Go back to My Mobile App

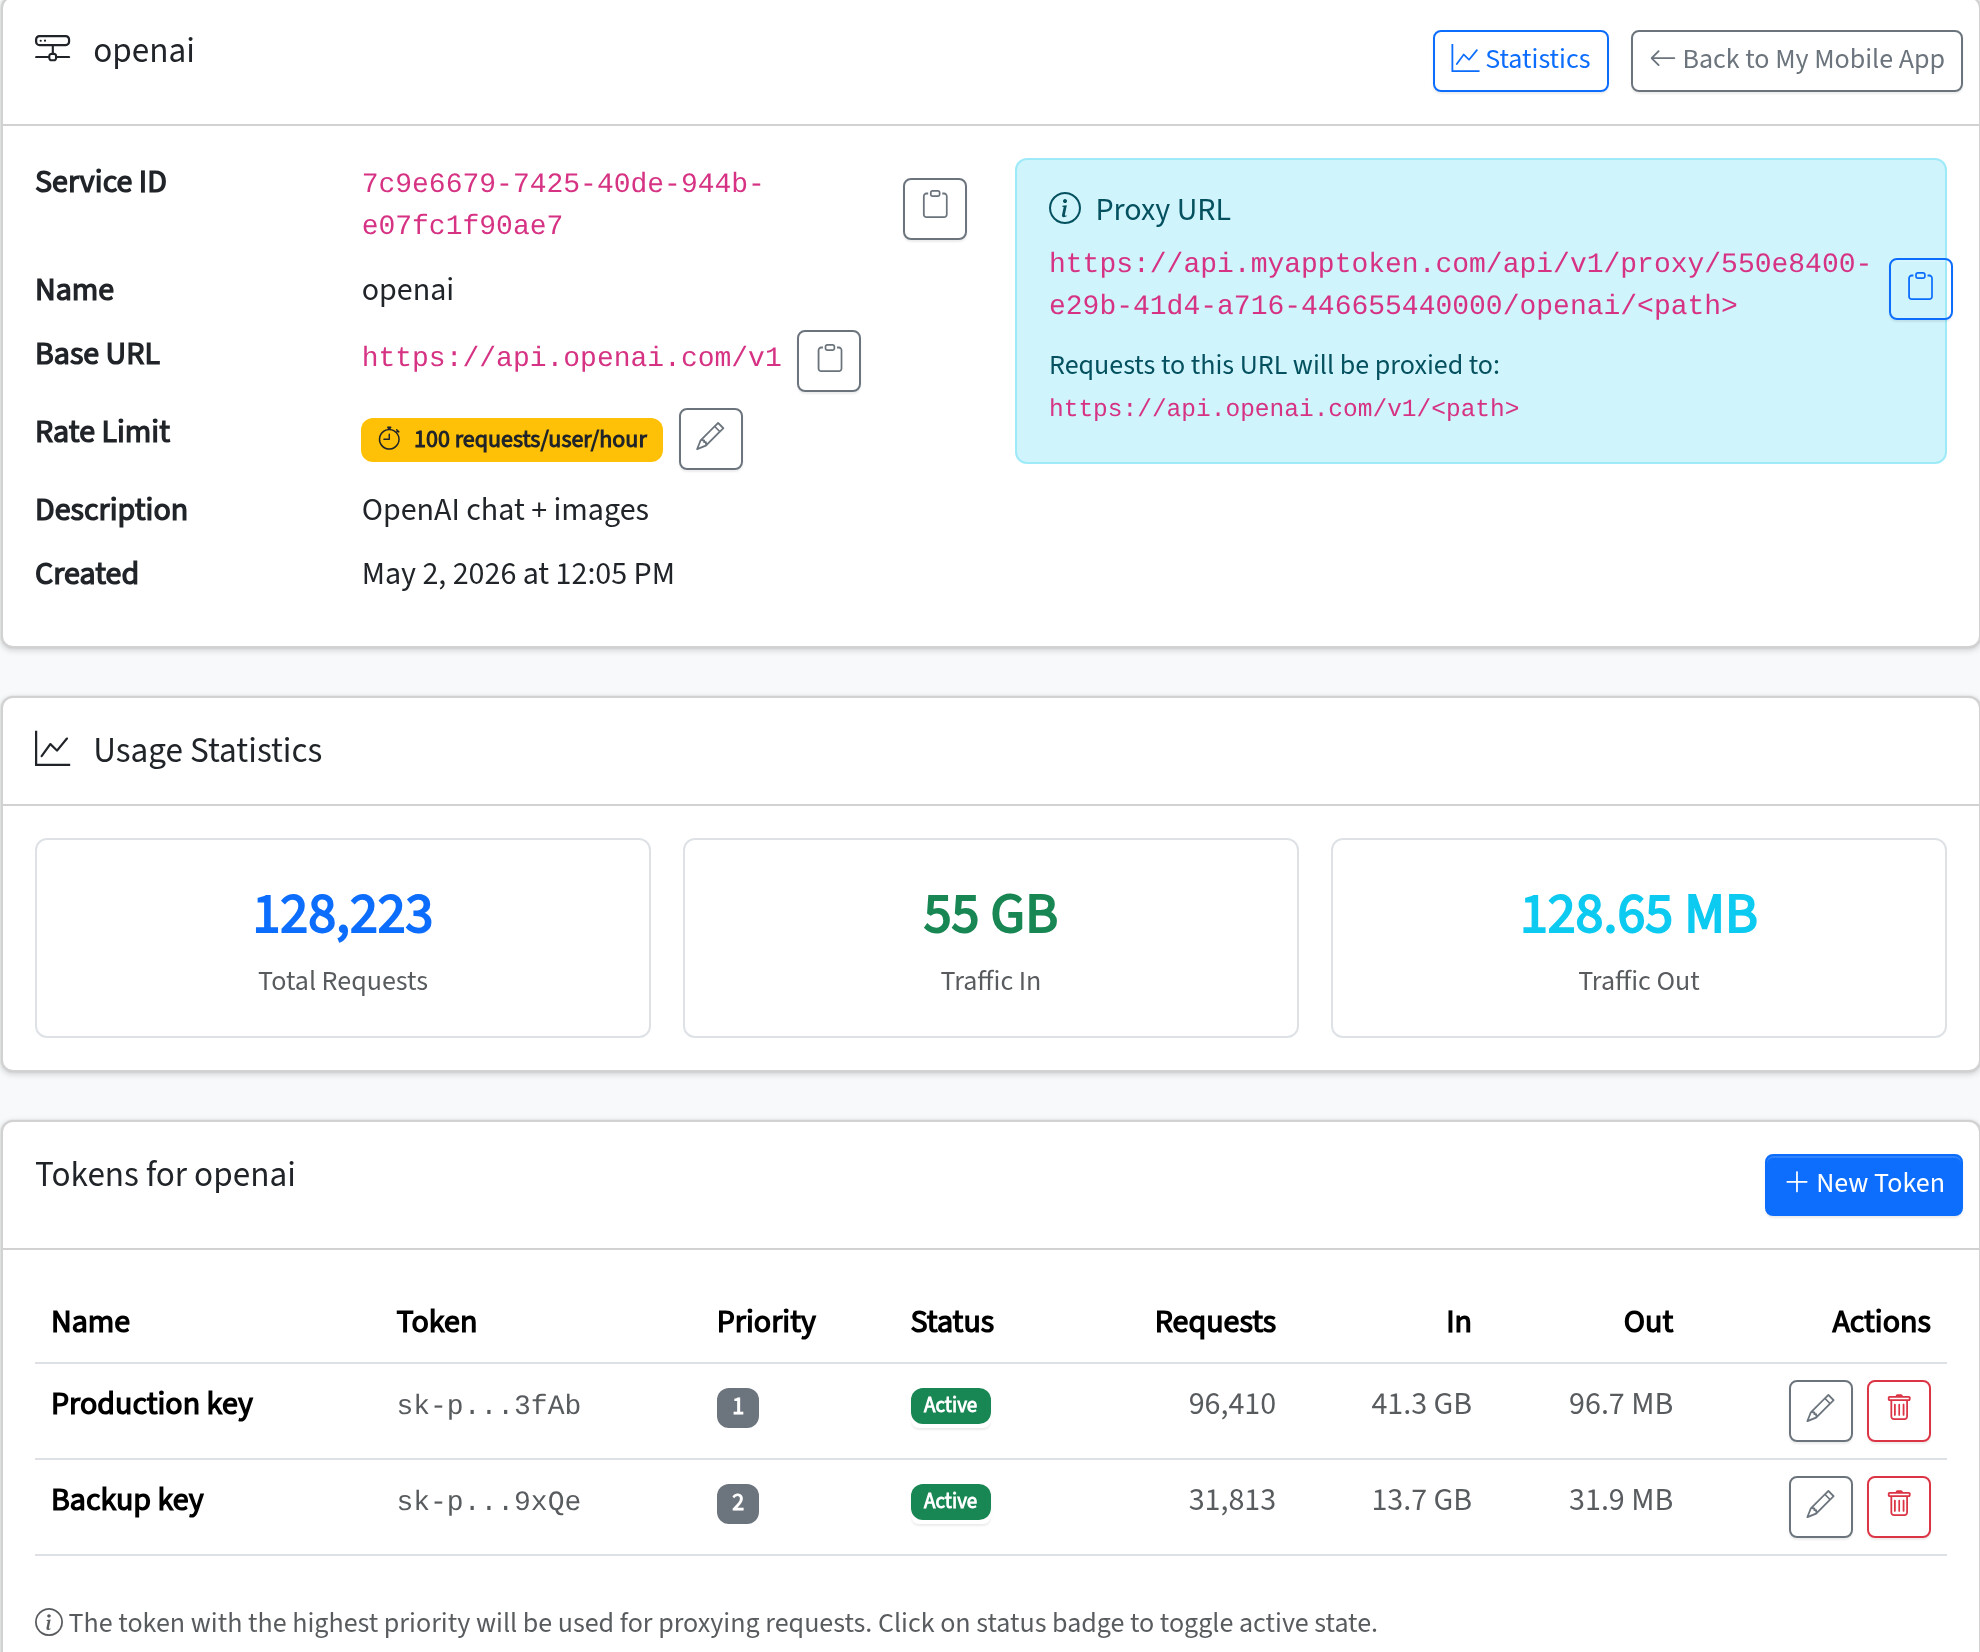pos(1796,60)
